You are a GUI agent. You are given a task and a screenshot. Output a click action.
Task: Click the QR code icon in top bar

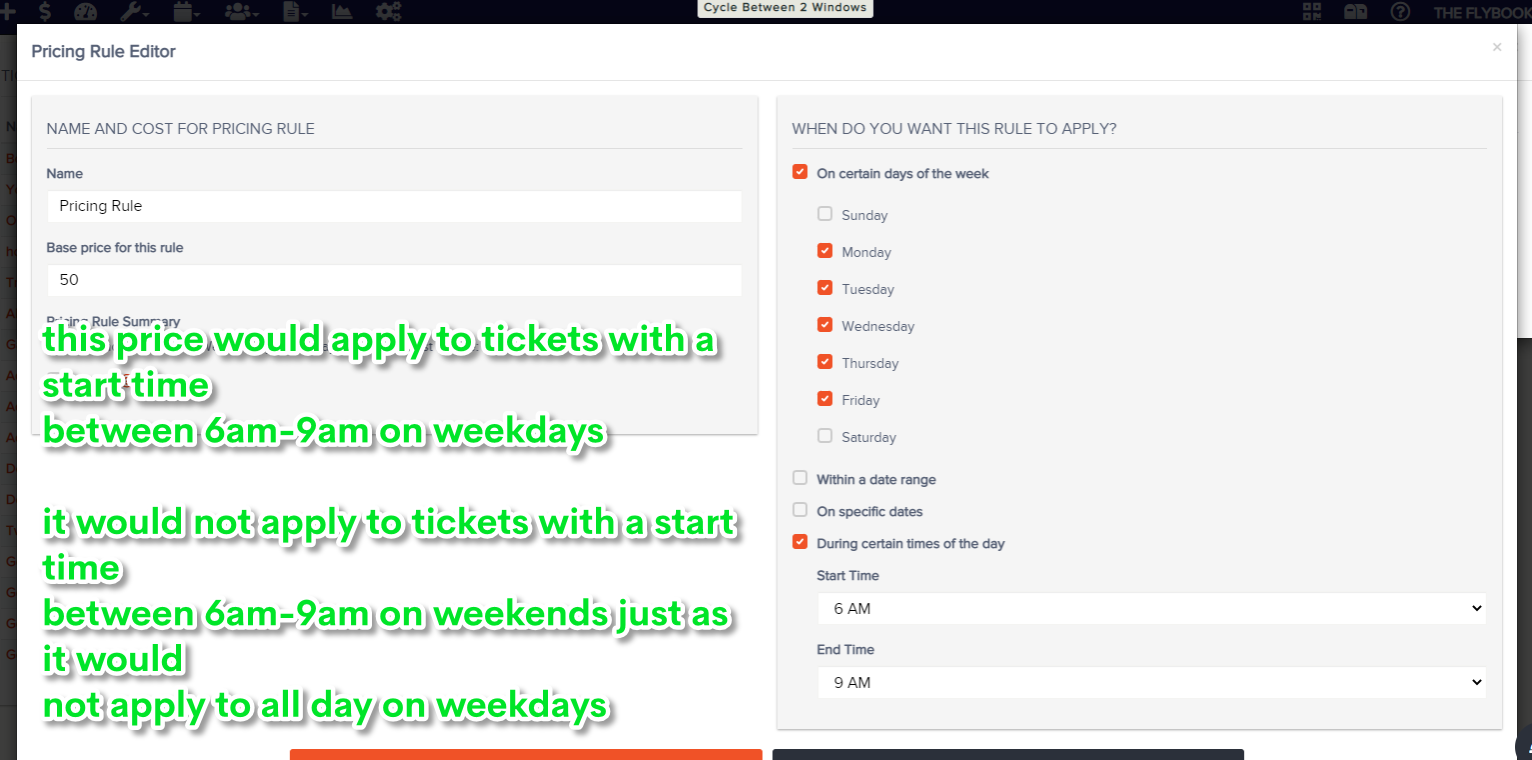coord(1313,11)
